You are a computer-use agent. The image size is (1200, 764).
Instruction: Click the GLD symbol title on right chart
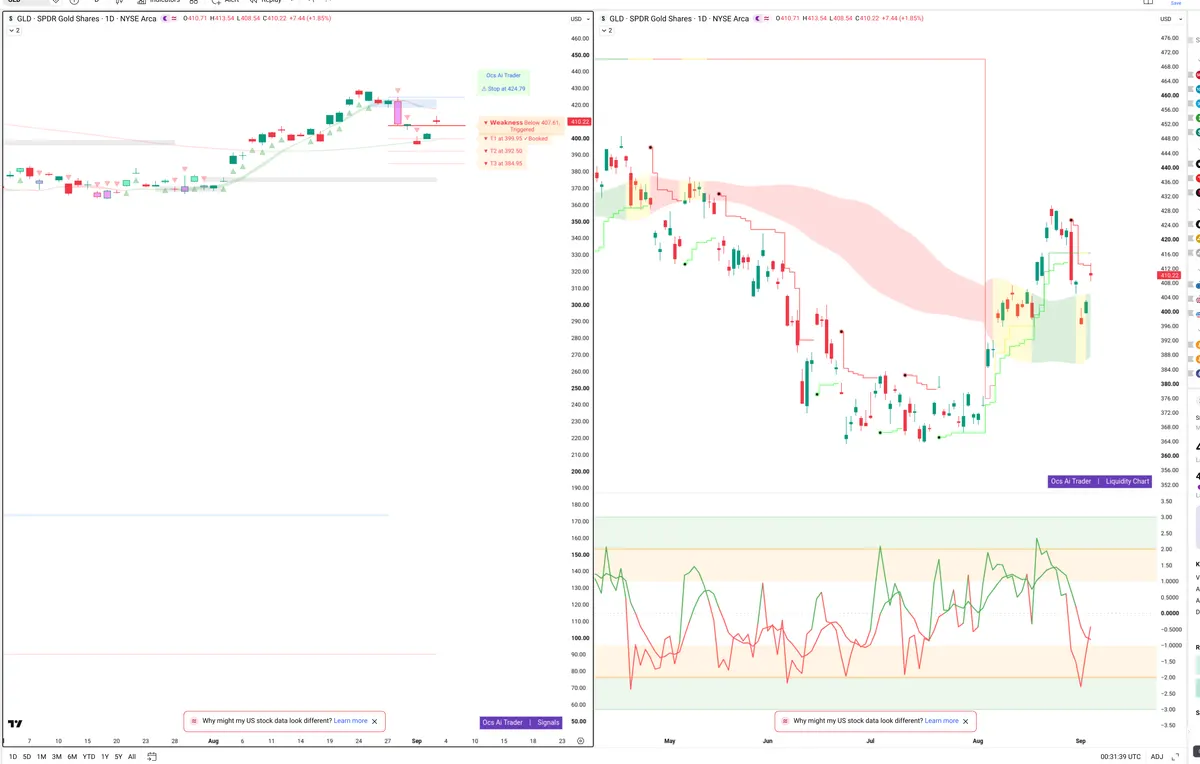pos(677,19)
